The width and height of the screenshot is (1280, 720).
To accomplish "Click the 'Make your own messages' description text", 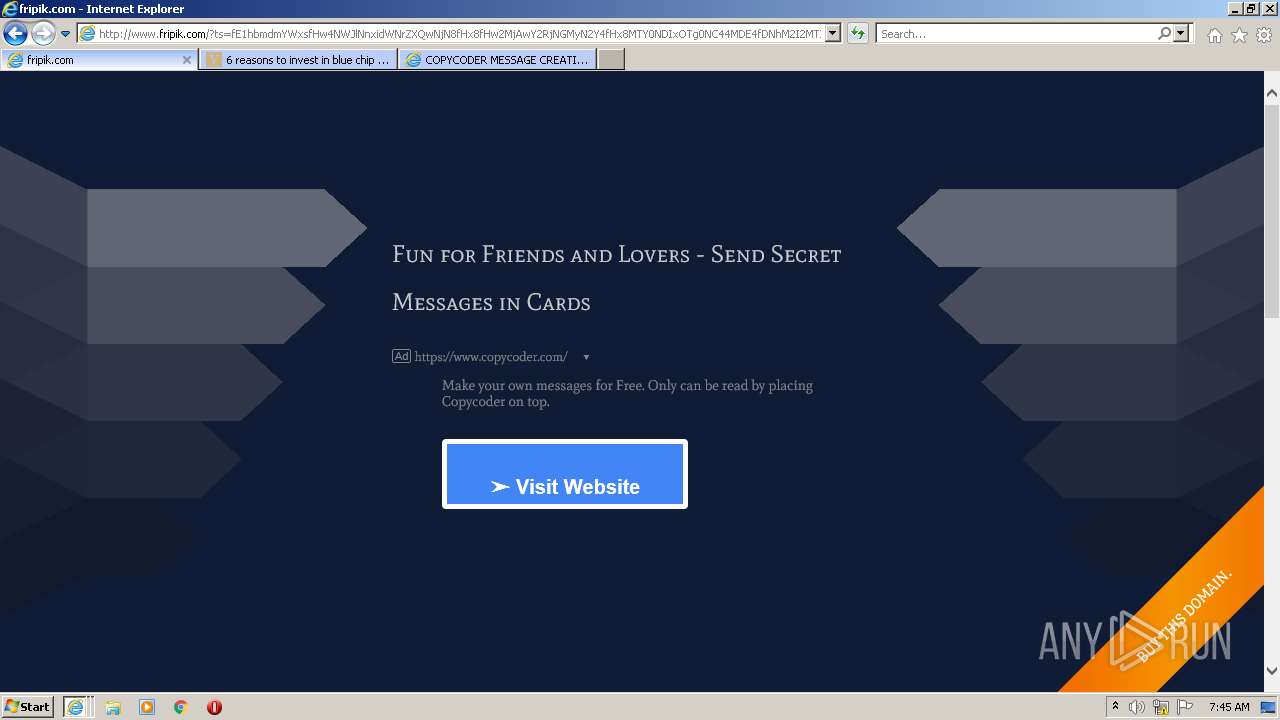I will coord(627,393).
